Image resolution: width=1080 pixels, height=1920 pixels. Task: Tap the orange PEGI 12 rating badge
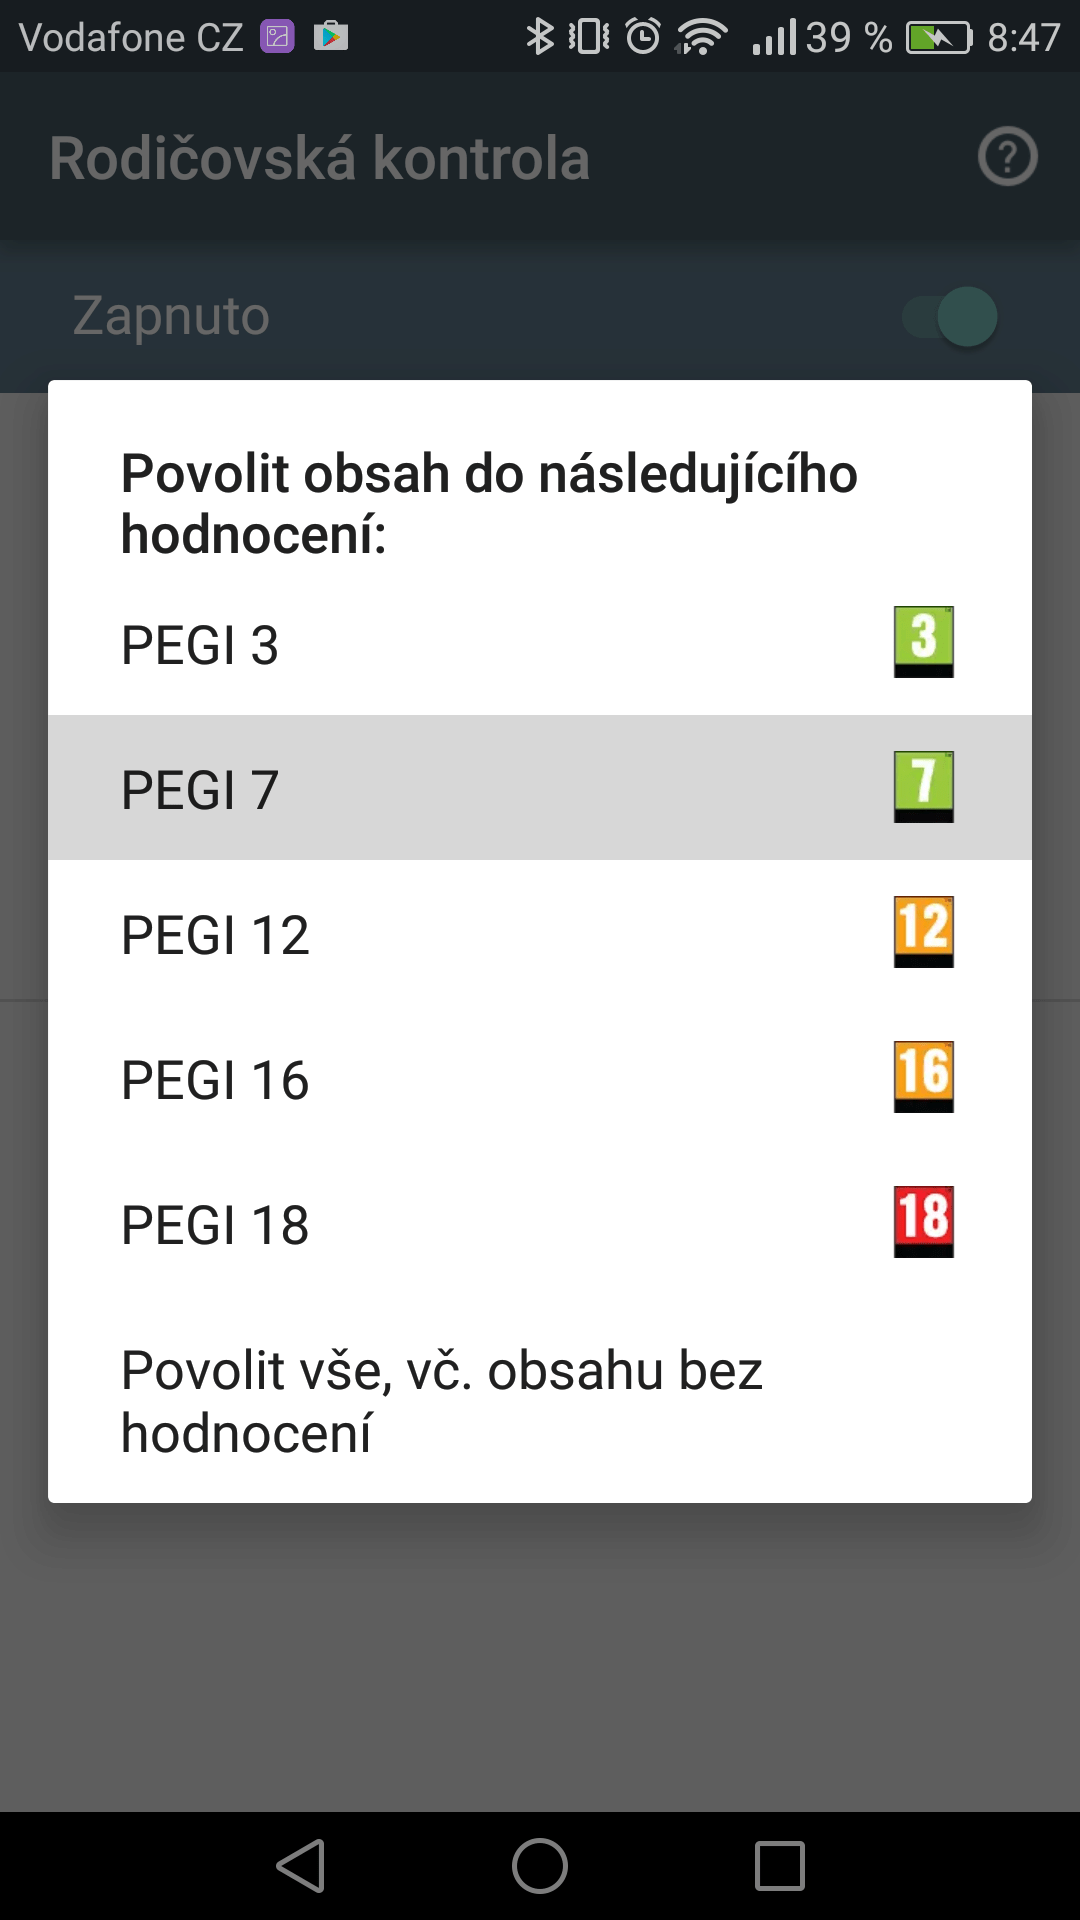tap(923, 932)
